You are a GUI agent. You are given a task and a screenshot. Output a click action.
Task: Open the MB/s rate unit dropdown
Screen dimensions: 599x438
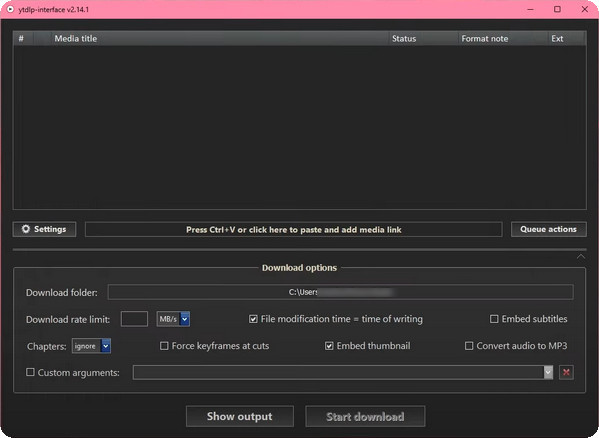pos(173,319)
